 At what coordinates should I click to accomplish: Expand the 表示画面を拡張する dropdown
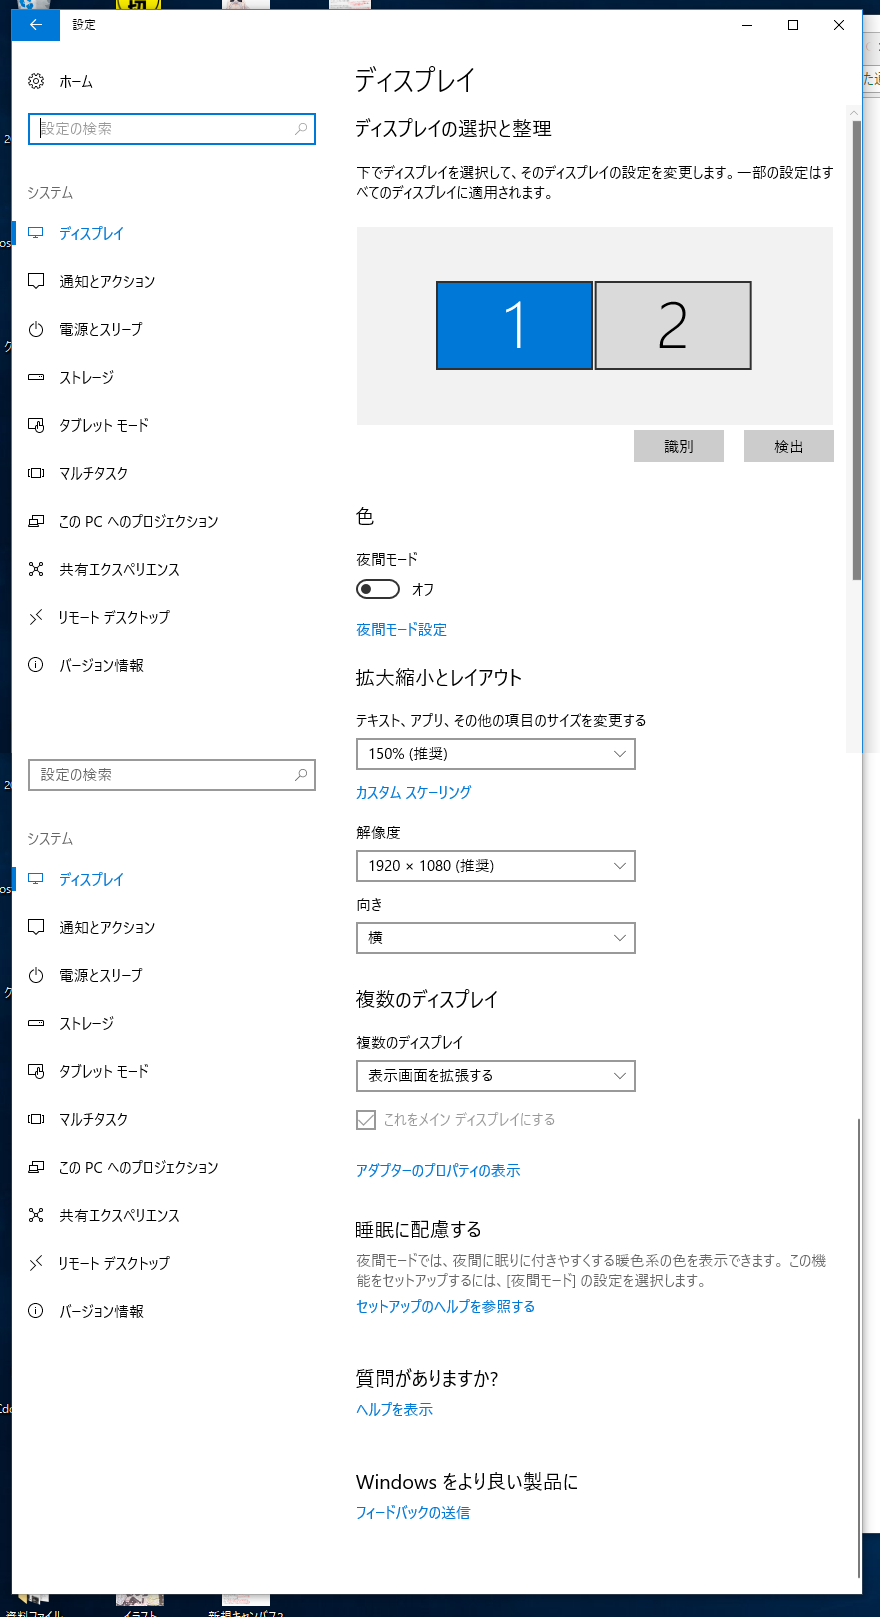pos(495,1076)
